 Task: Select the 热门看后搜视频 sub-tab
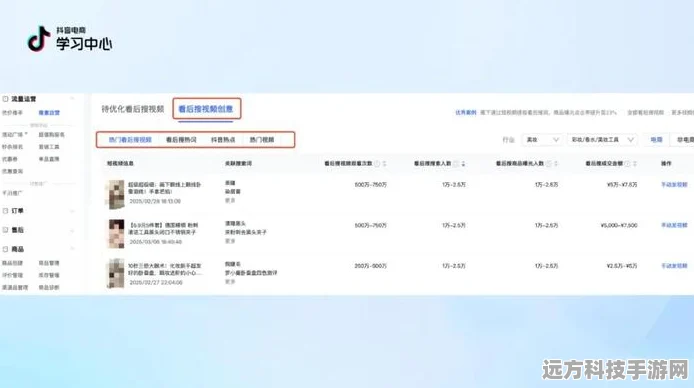click(130, 140)
